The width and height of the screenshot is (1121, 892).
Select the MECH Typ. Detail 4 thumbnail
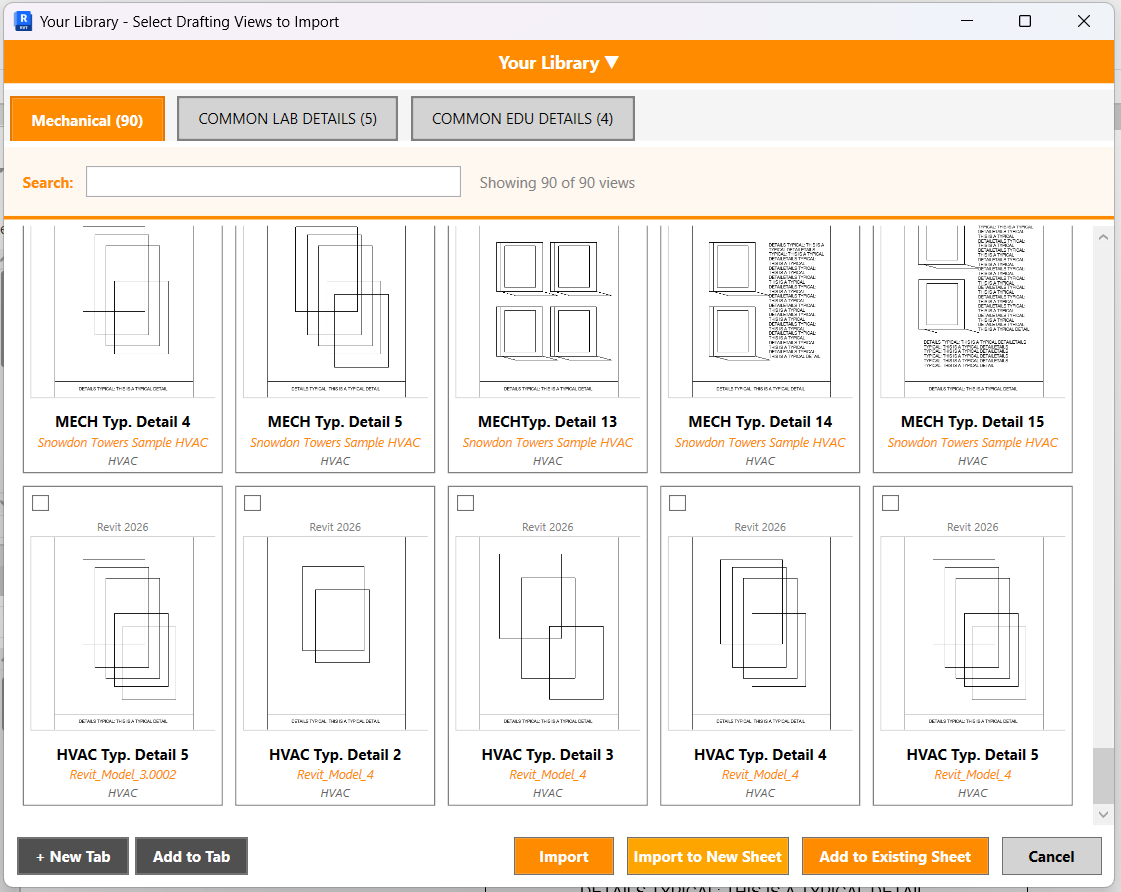[x=122, y=310]
